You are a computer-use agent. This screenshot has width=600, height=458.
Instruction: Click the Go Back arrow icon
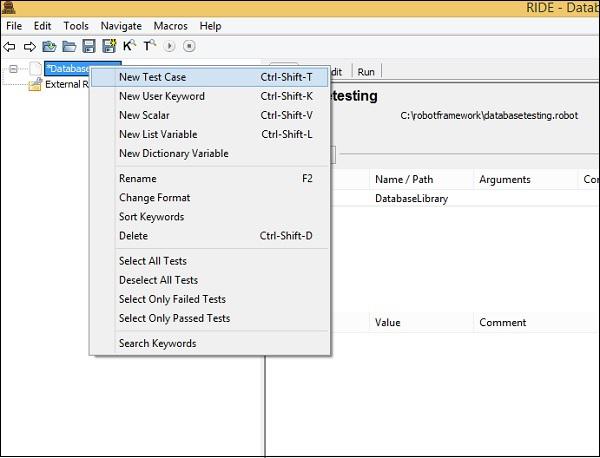(10, 46)
